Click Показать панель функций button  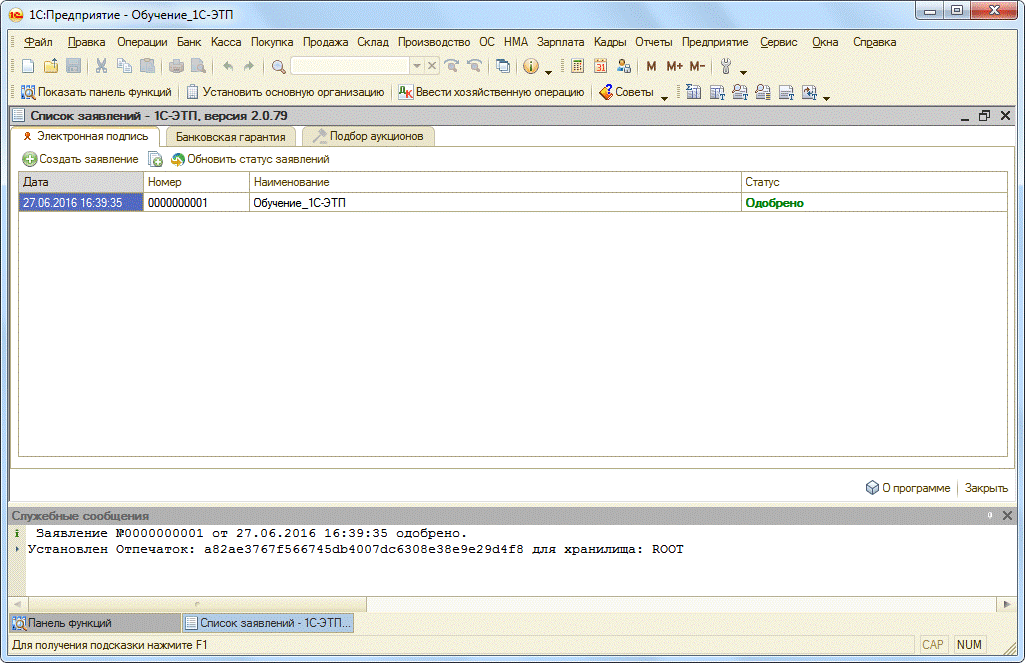96,92
